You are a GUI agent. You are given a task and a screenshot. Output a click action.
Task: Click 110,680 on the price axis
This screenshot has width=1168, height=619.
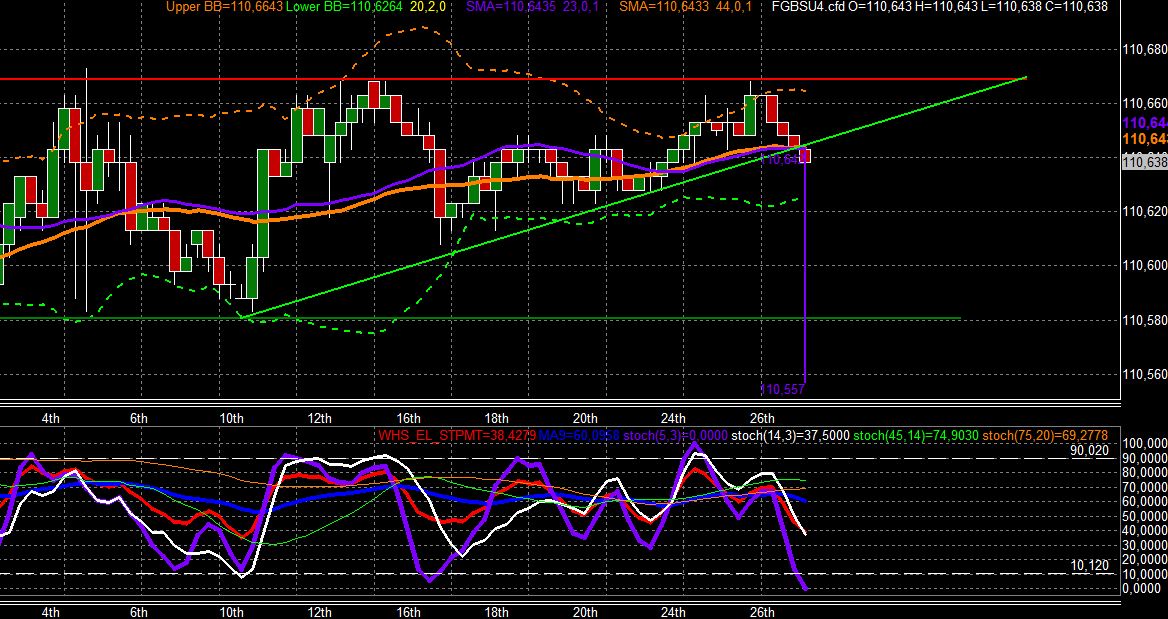click(x=1144, y=50)
